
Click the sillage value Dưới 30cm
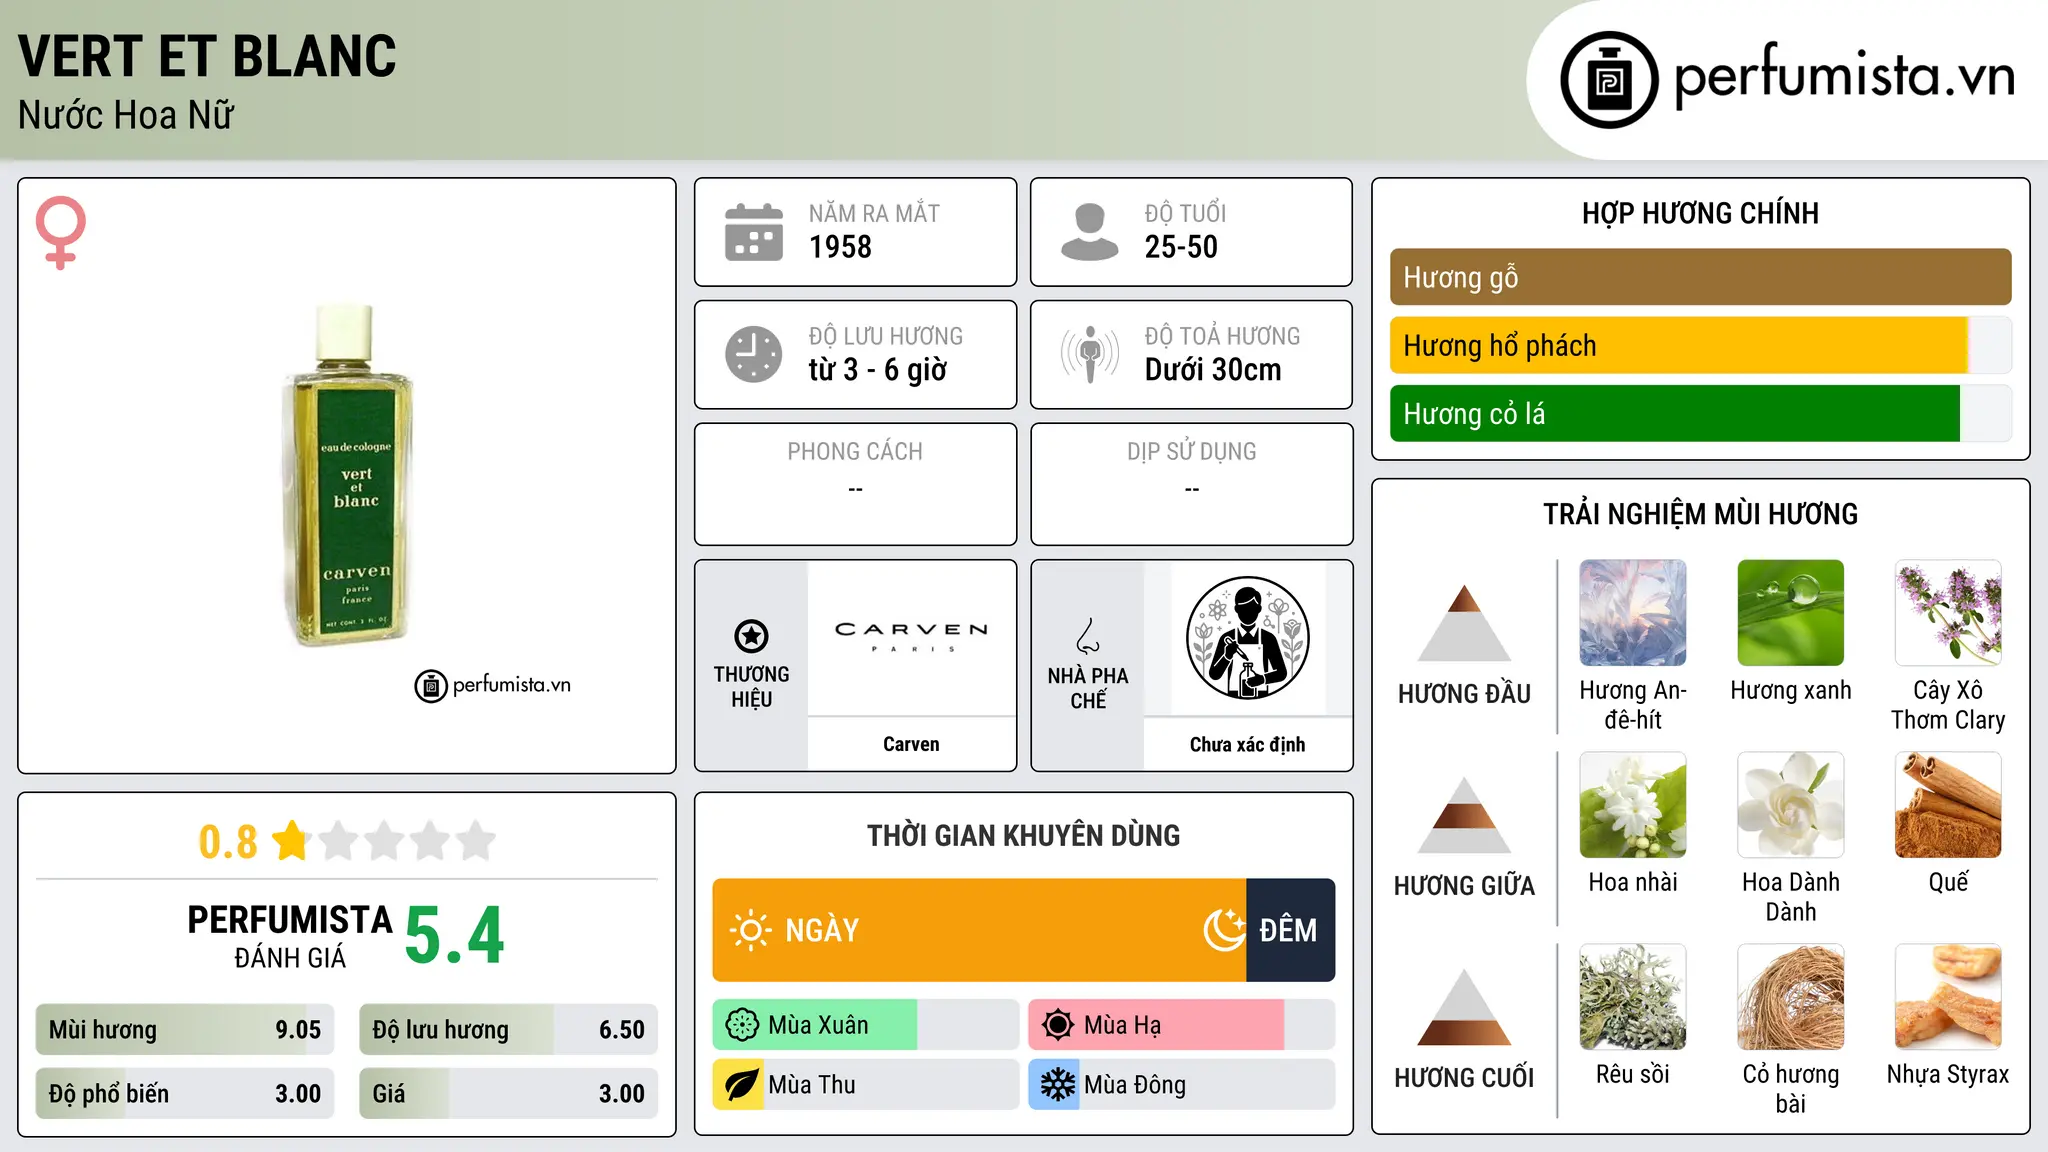(1213, 370)
